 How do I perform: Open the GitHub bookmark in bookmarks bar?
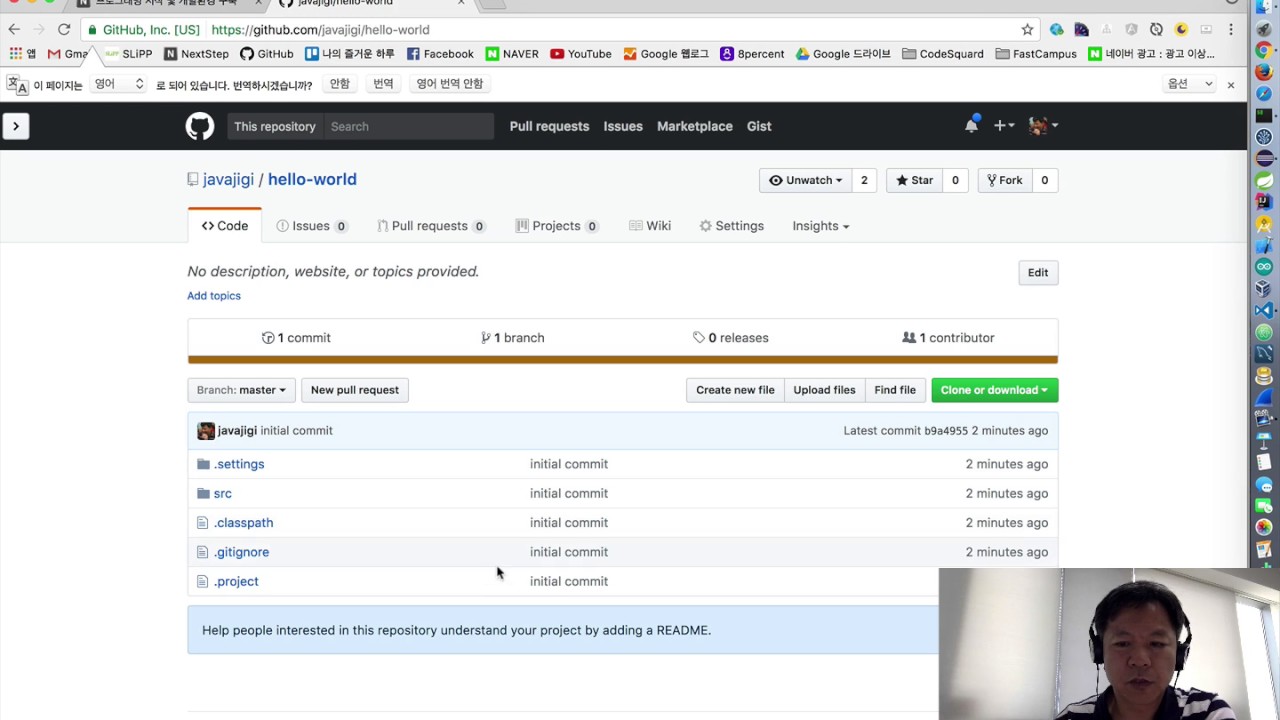pyautogui.click(x=267, y=54)
